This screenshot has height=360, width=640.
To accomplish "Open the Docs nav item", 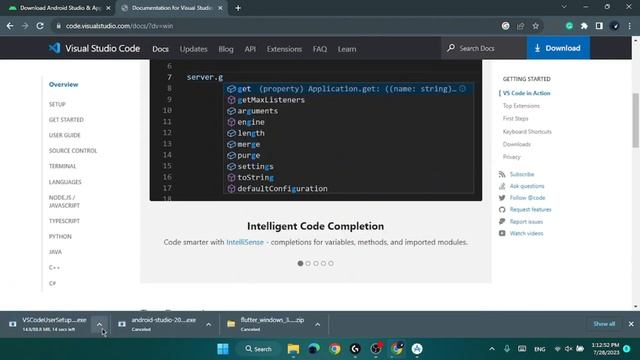I will pyautogui.click(x=160, y=49).
